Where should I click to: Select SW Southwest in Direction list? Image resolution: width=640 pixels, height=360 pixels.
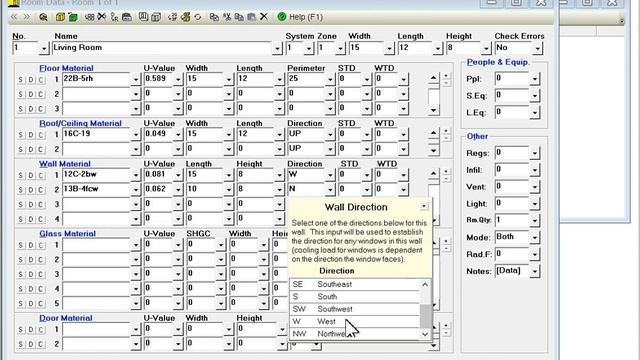tap(354, 309)
